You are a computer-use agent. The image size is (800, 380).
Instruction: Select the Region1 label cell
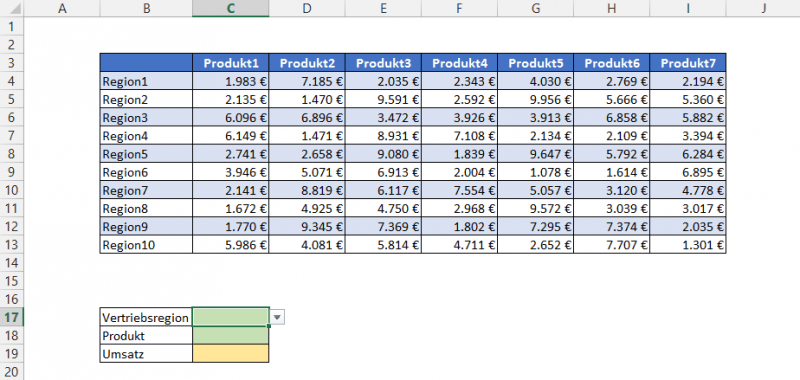tap(146, 81)
